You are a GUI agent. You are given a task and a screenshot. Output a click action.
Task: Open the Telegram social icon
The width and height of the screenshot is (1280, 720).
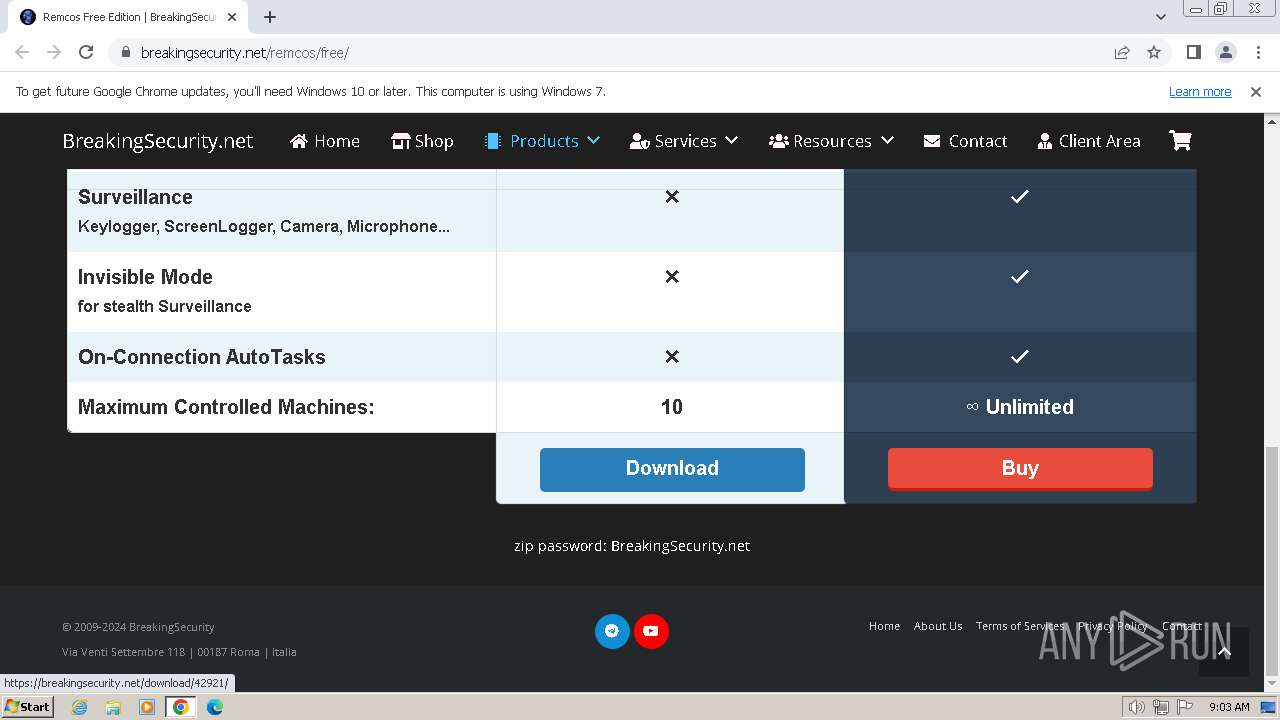click(x=612, y=631)
